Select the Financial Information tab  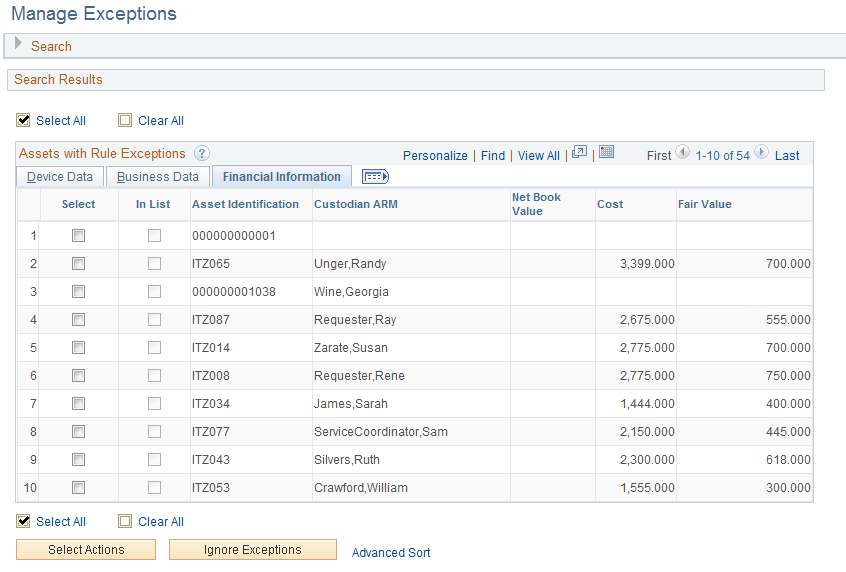pyautogui.click(x=282, y=177)
